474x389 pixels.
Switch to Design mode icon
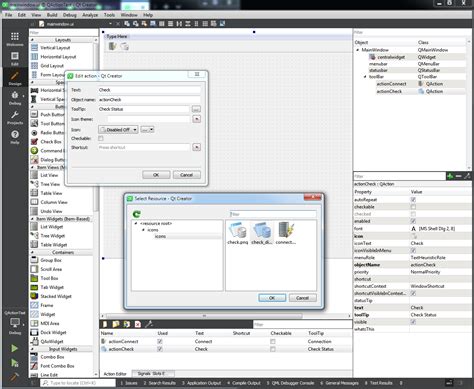coord(15,78)
